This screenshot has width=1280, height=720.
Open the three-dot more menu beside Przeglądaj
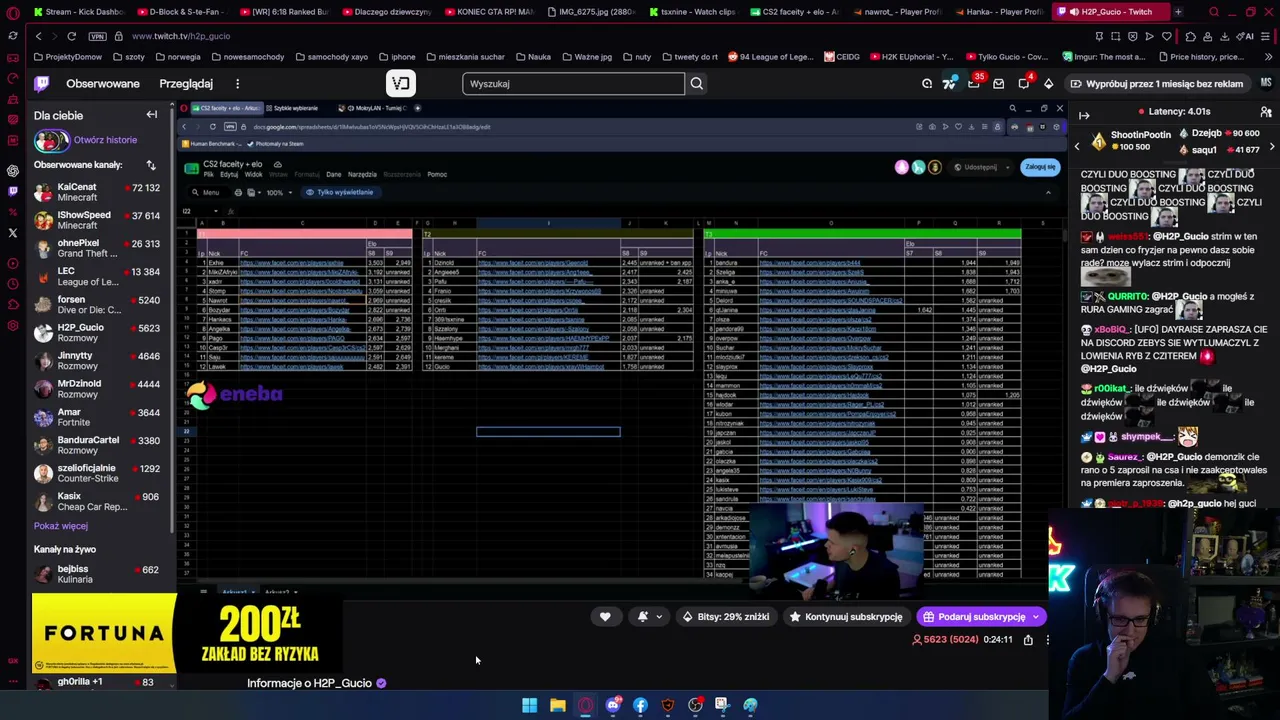point(238,84)
